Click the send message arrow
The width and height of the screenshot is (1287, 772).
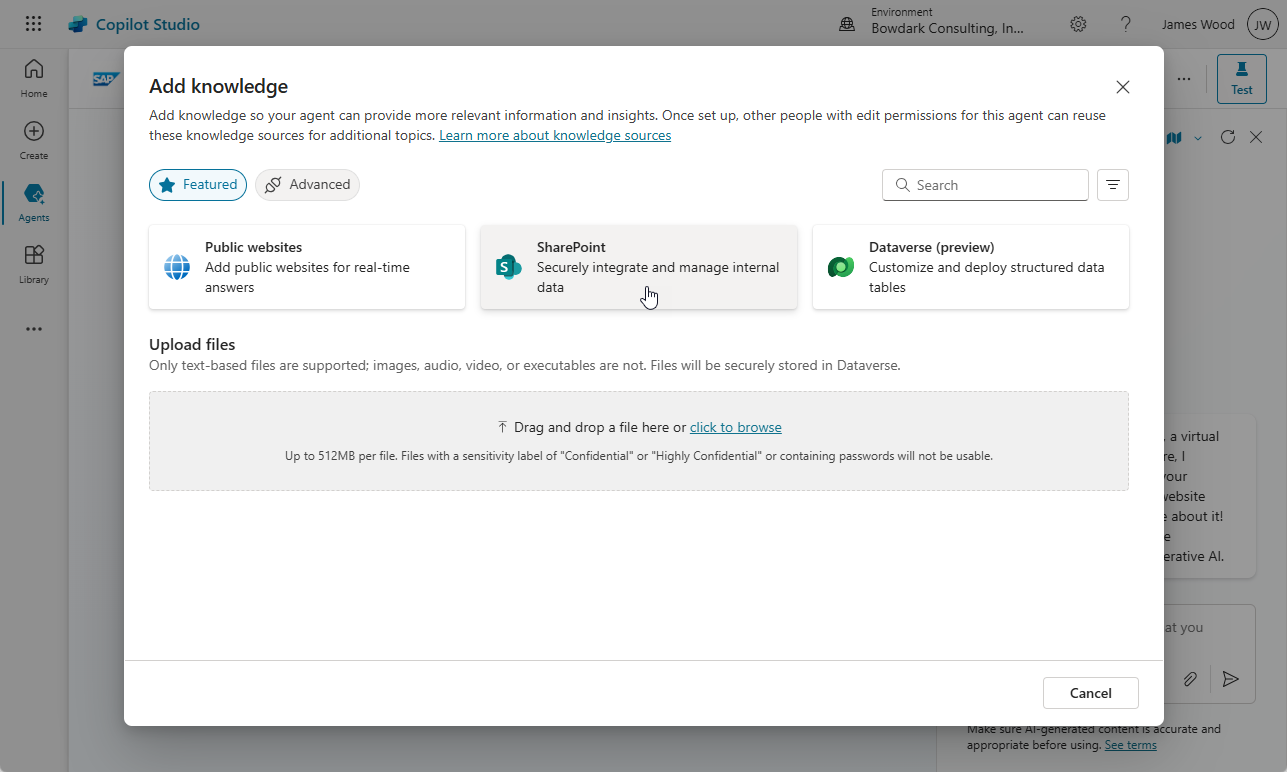pyautogui.click(x=1231, y=679)
